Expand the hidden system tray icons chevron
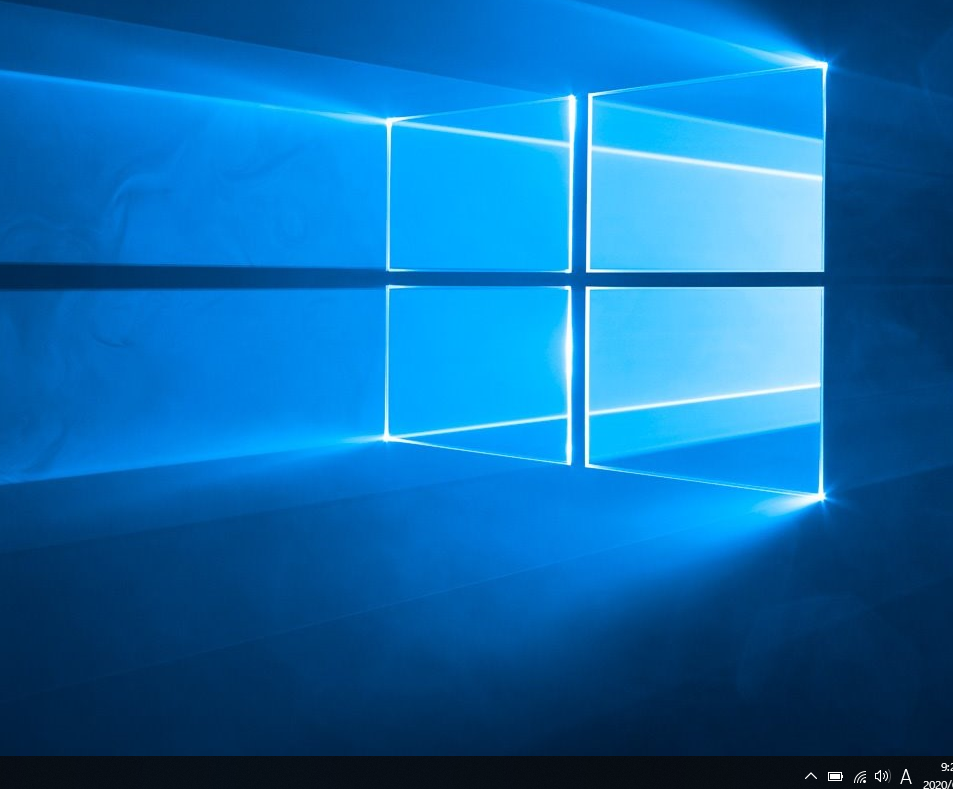Image resolution: width=953 pixels, height=789 pixels. tap(811, 776)
